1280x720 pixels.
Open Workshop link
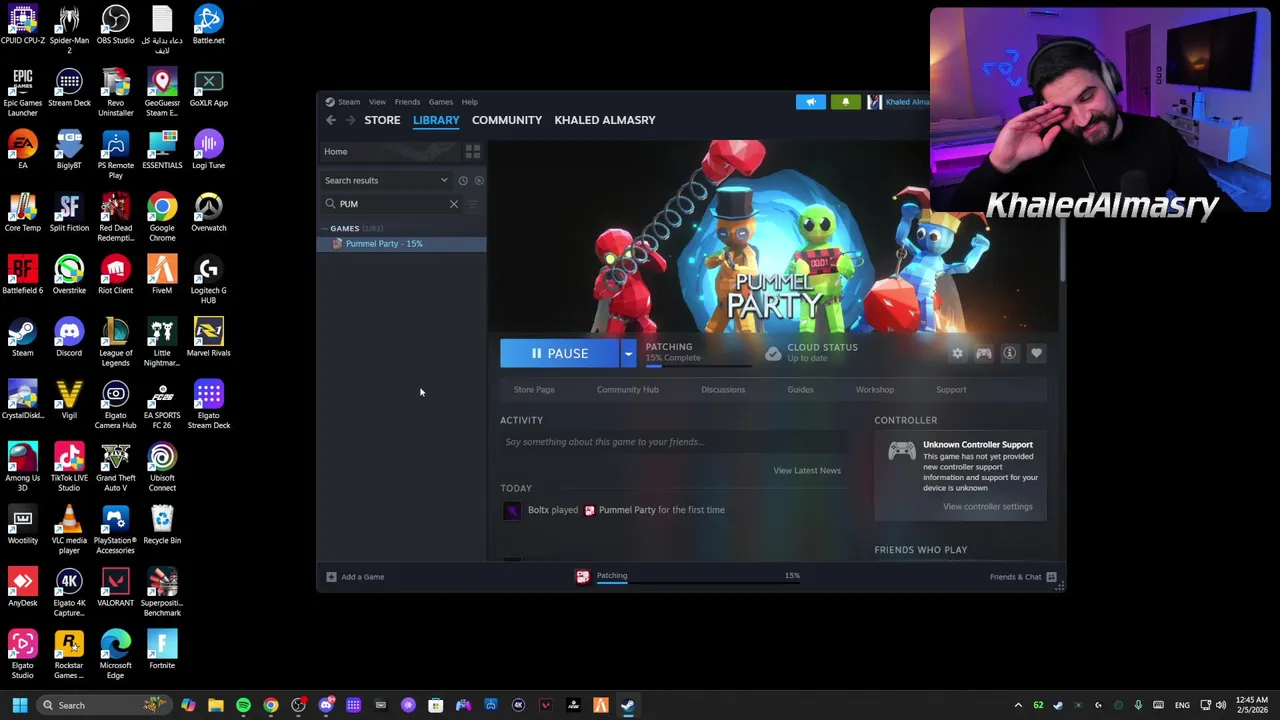[x=875, y=390]
